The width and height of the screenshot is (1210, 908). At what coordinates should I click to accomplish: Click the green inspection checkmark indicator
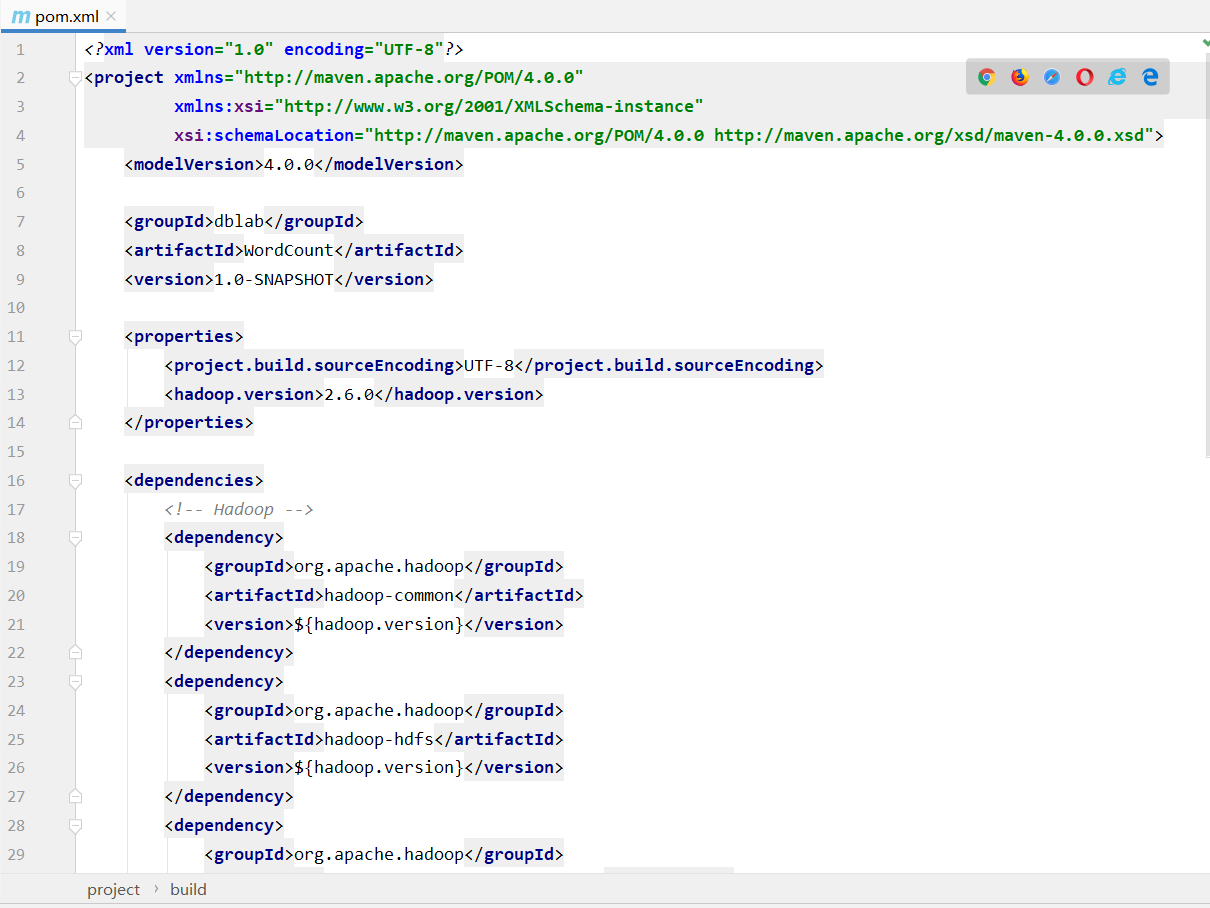click(1205, 43)
